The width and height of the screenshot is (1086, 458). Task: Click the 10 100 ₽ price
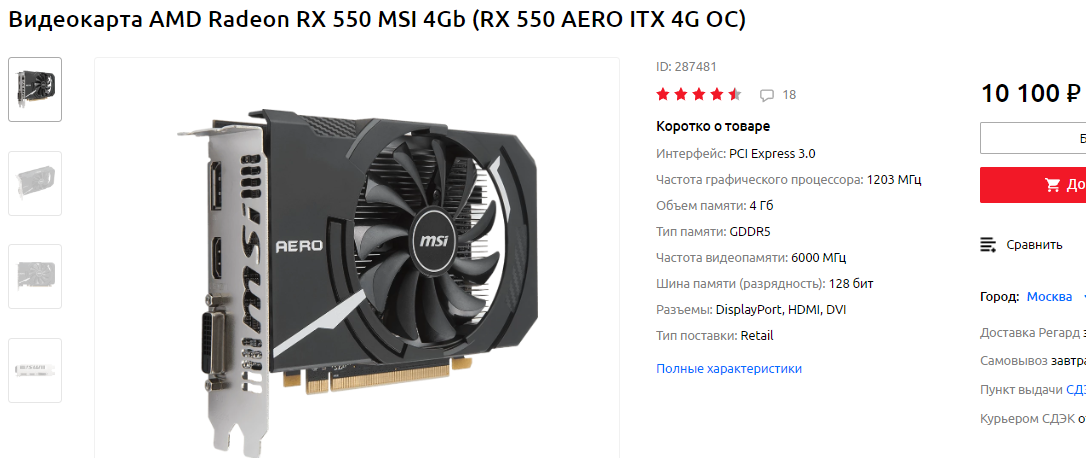click(1031, 94)
